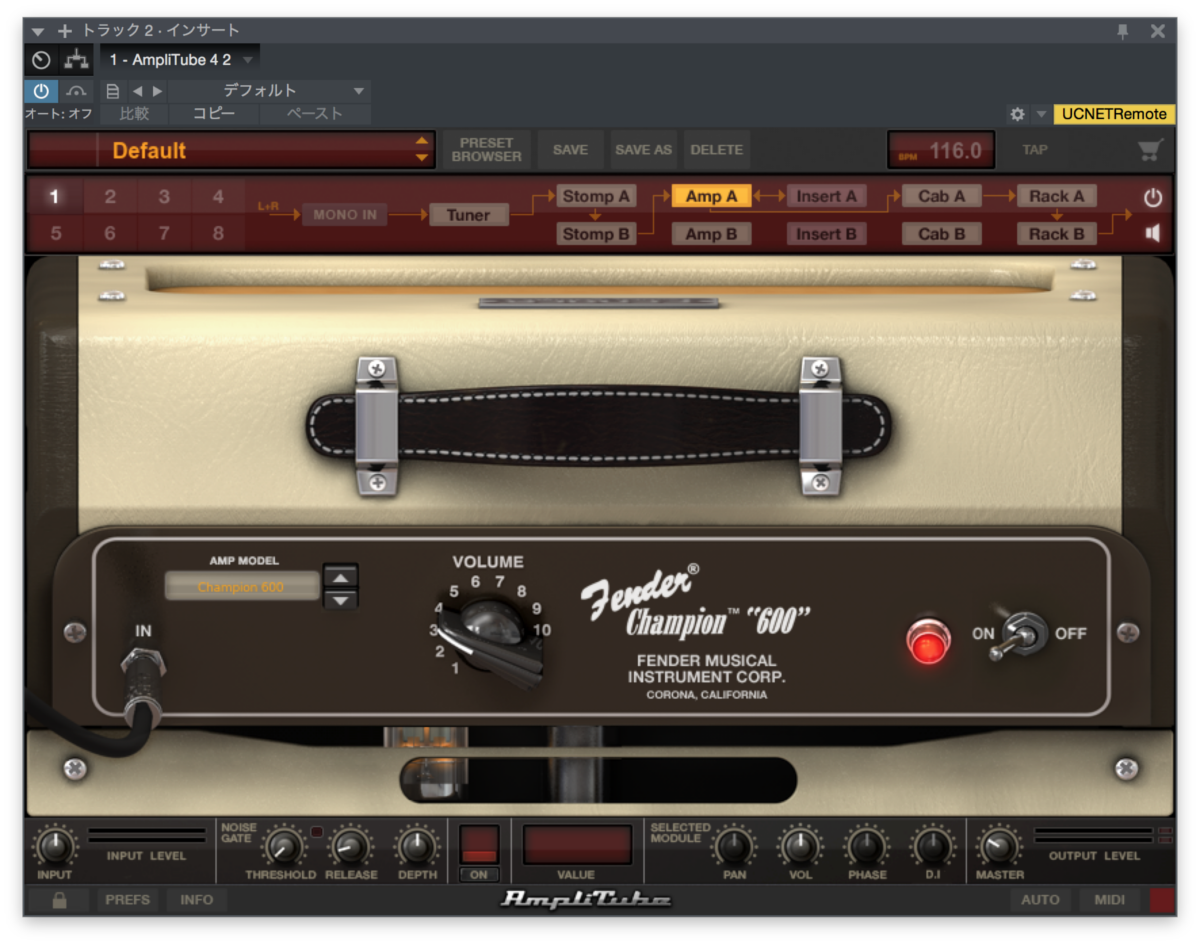The width and height of the screenshot is (1200, 945).
Task: Go to previous host preset arrow
Action: pos(137,91)
